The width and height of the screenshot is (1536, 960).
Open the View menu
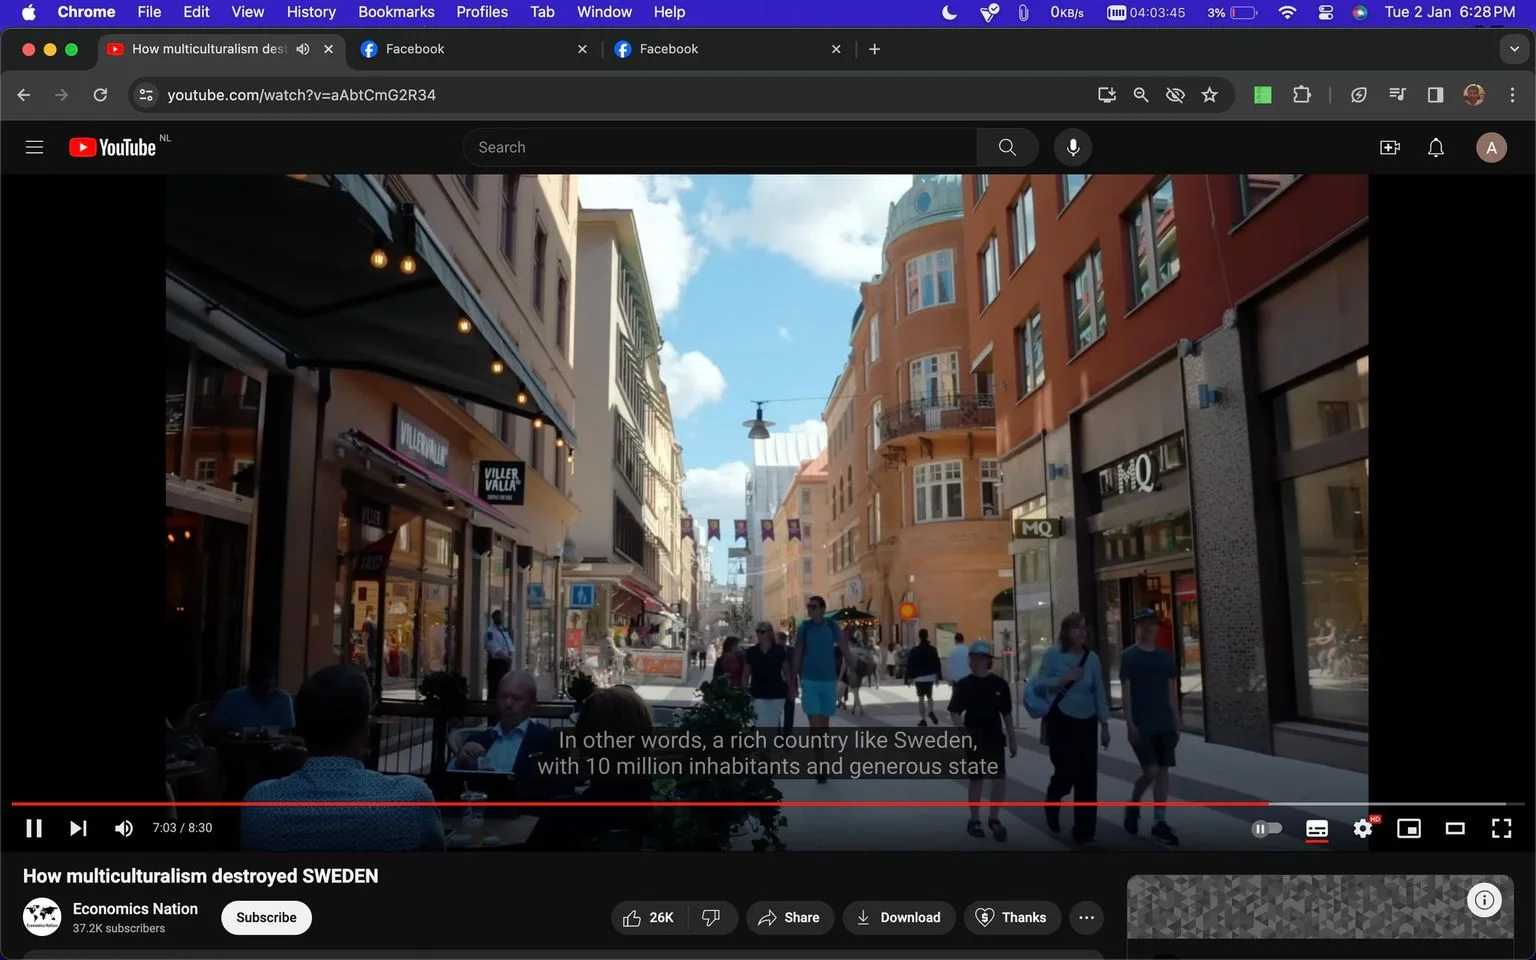point(247,12)
